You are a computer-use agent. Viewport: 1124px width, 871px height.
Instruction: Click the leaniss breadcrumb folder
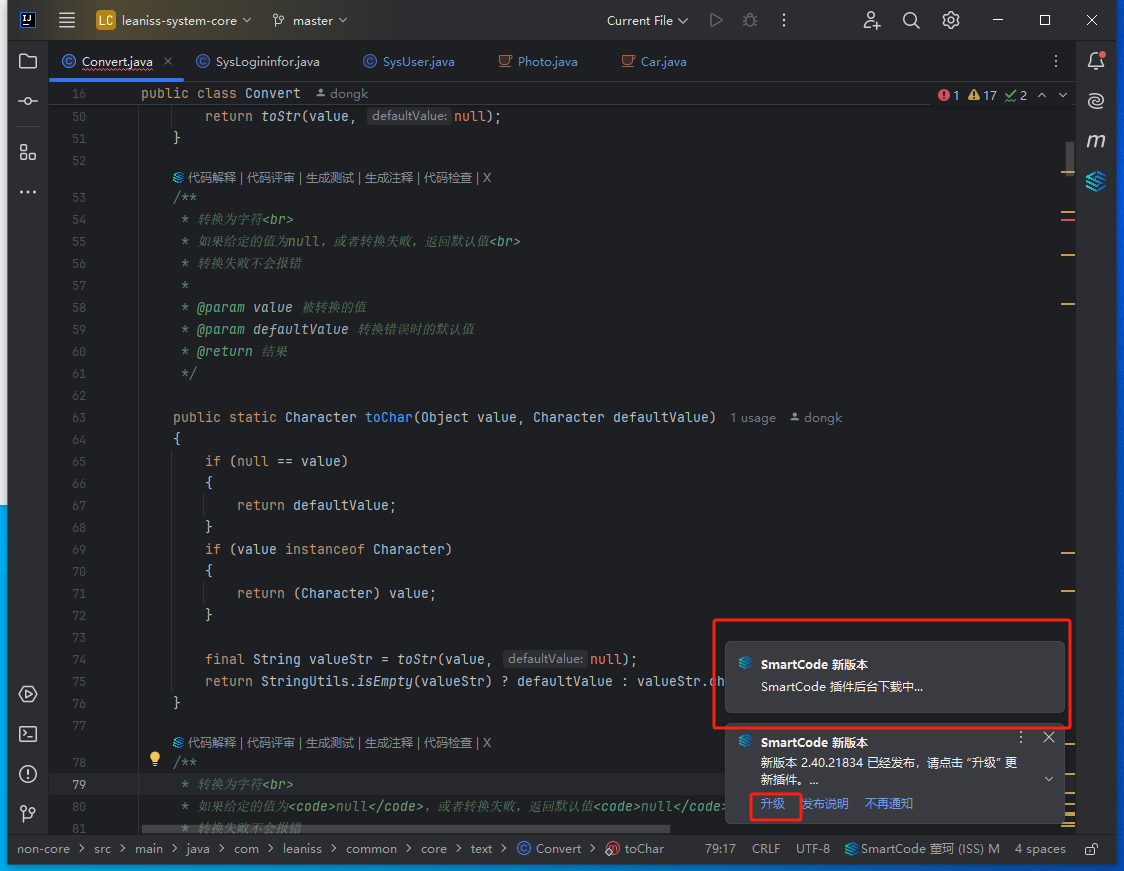[x=302, y=849]
